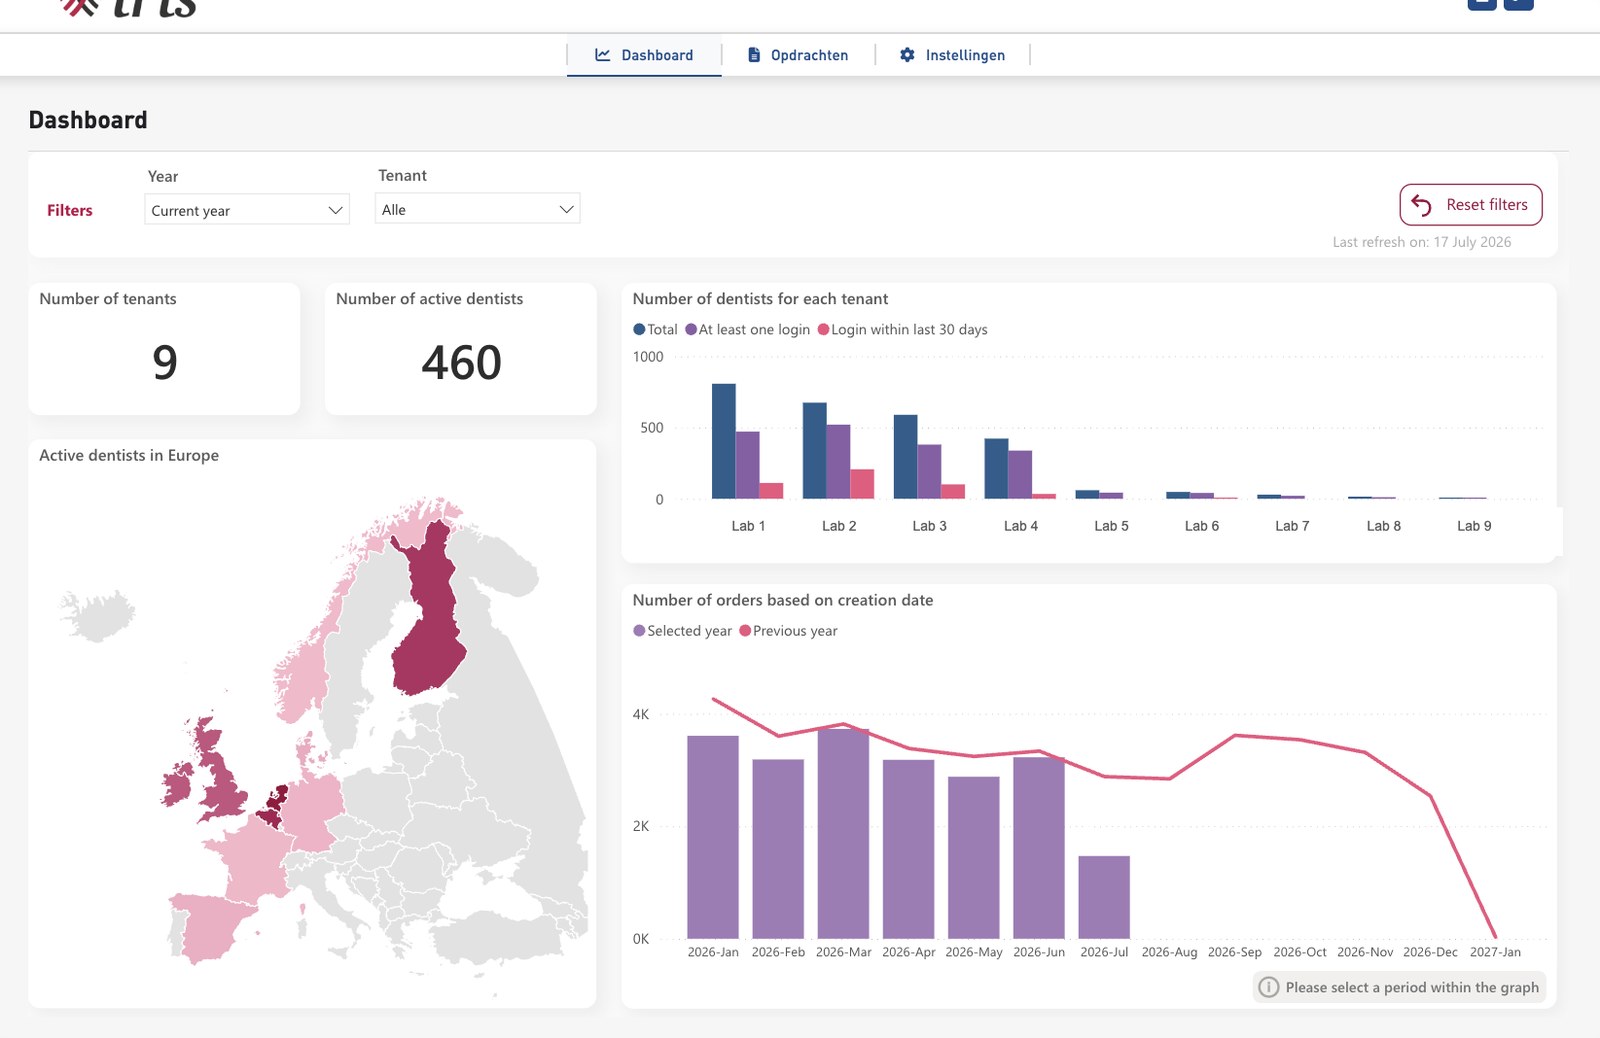Image resolution: width=1600 pixels, height=1038 pixels.
Task: Select the 2026-Jun orders bar
Action: (x=1039, y=848)
